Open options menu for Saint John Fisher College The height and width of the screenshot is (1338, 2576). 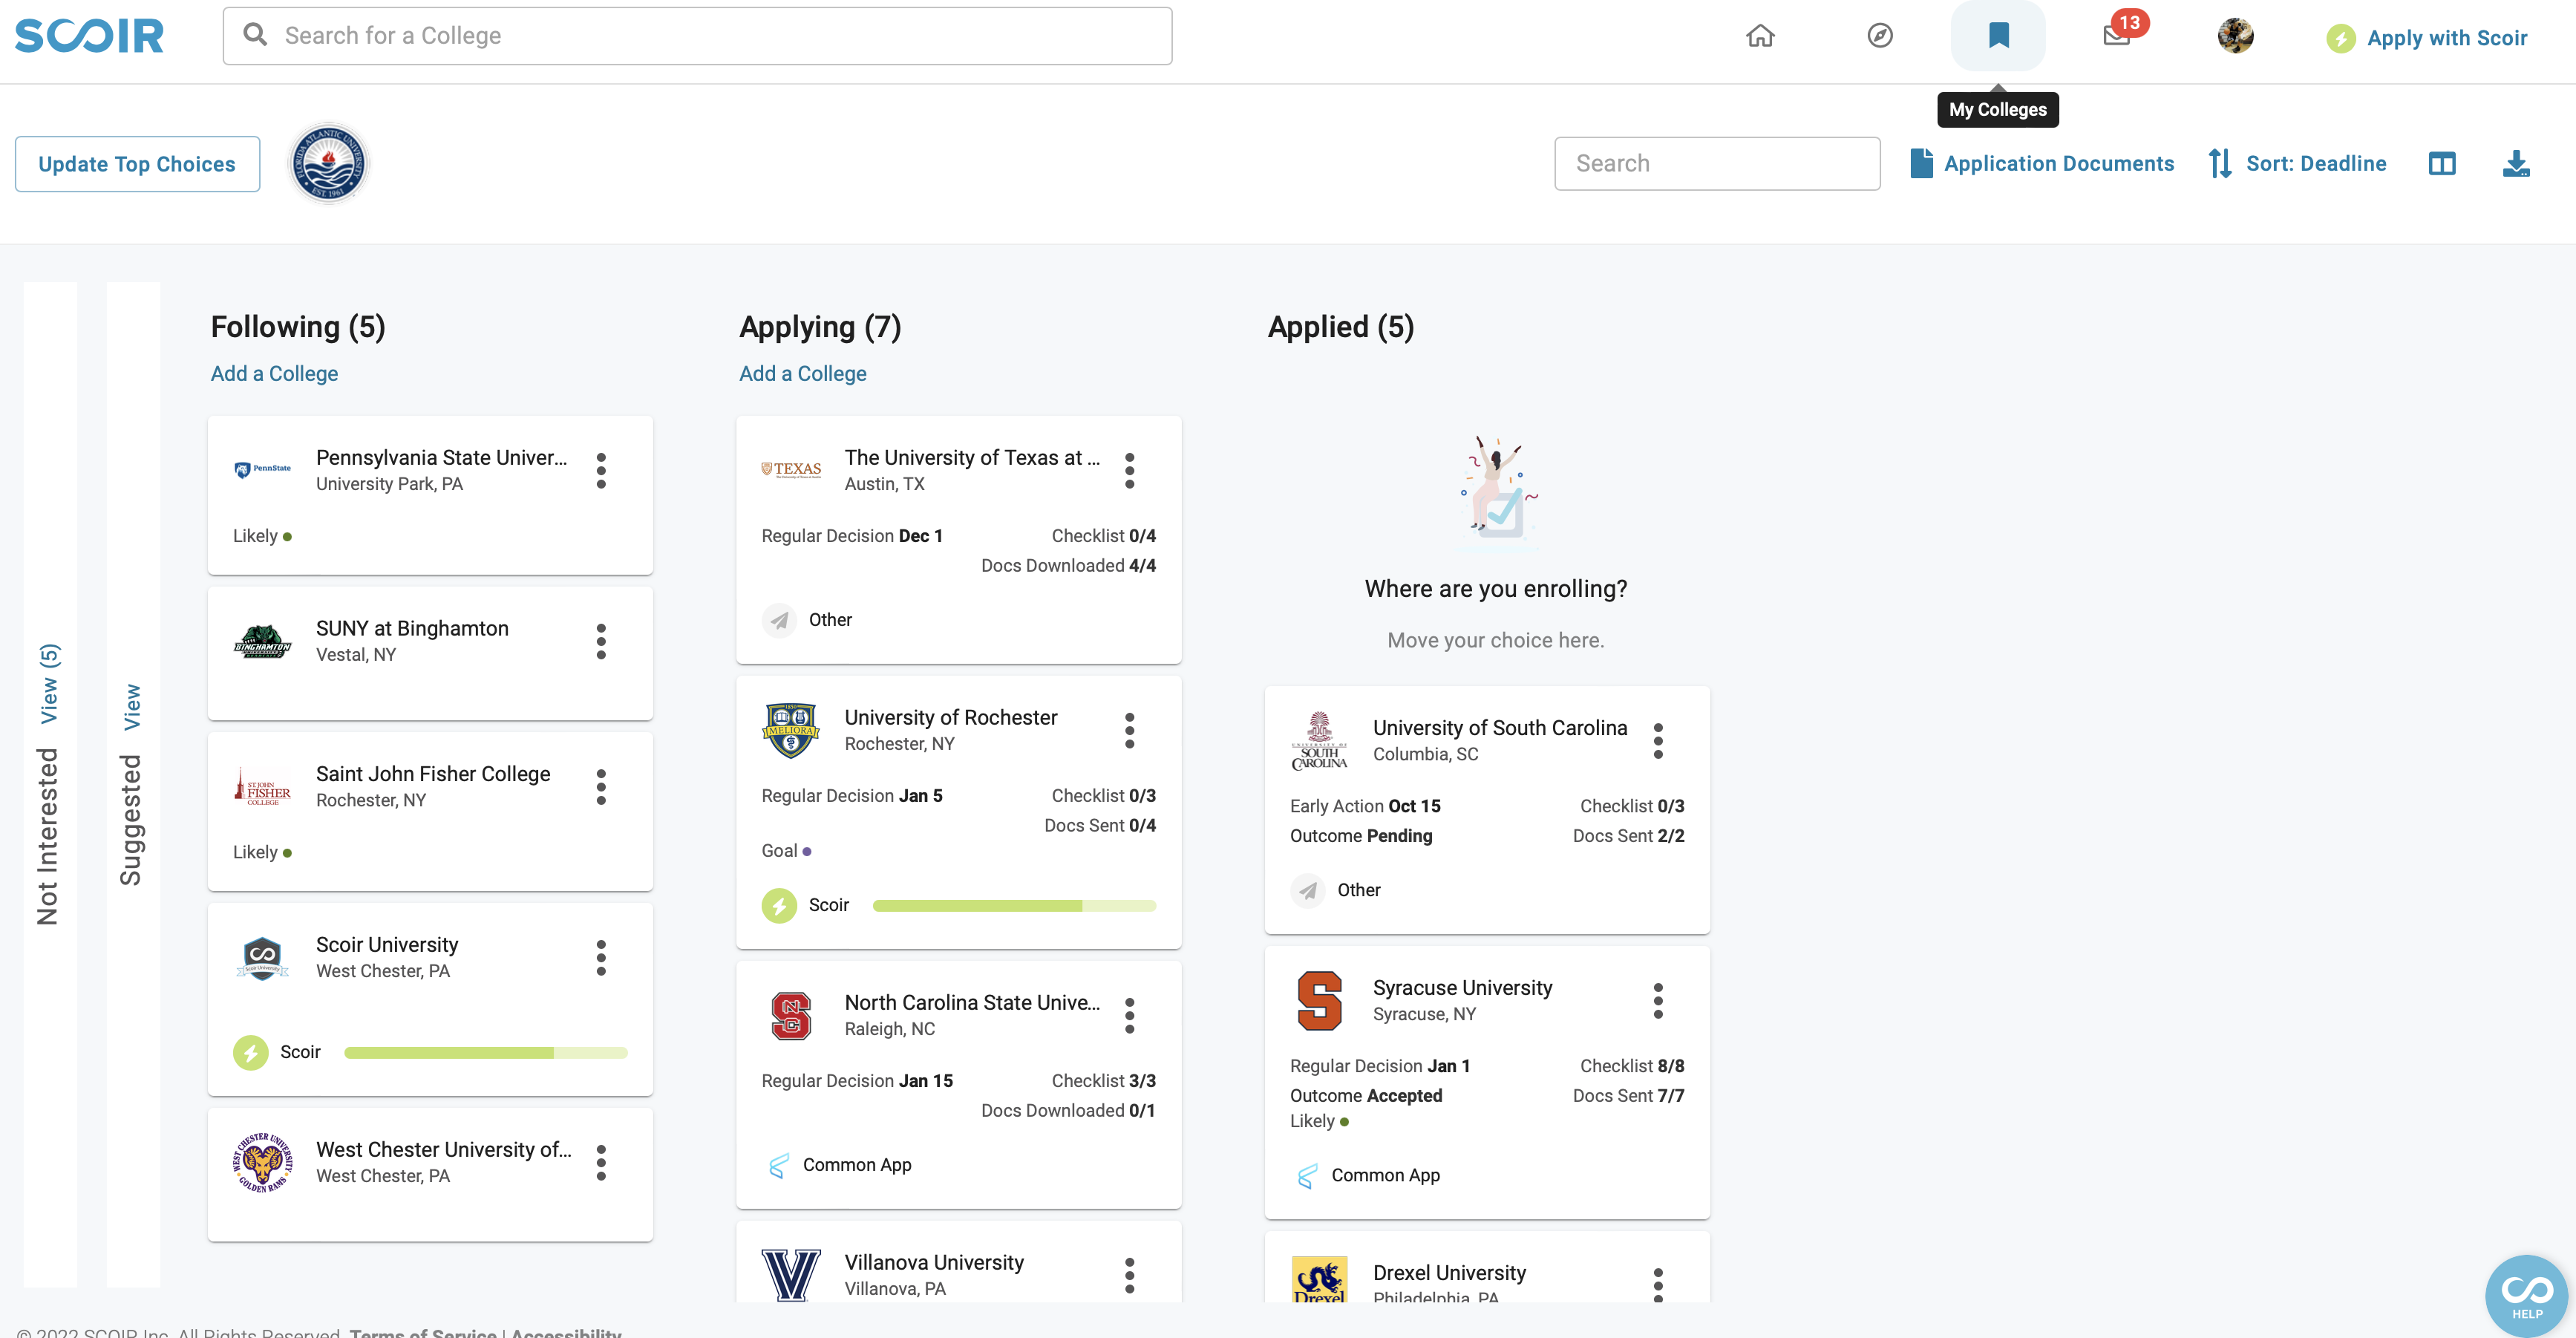click(x=601, y=787)
